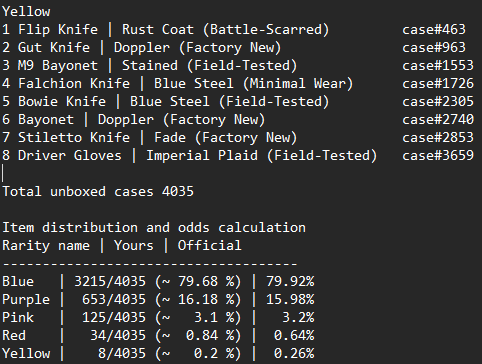Click the 'Red' rarity label
The height and width of the screenshot is (364, 482).
tap(14, 336)
